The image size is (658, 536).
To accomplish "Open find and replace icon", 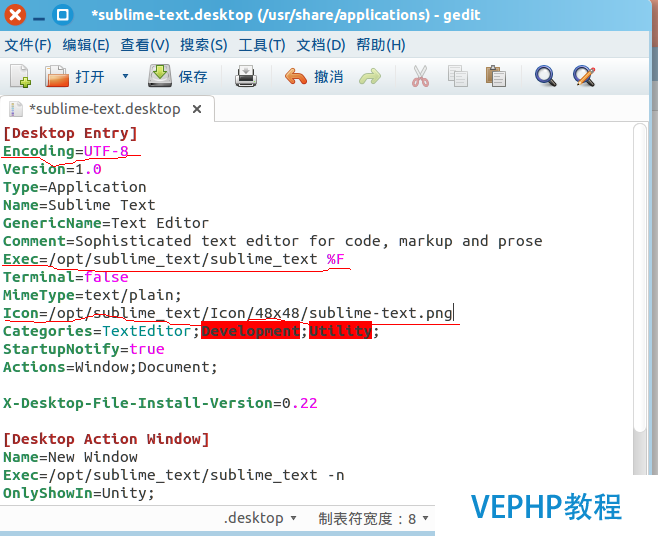I will (584, 76).
